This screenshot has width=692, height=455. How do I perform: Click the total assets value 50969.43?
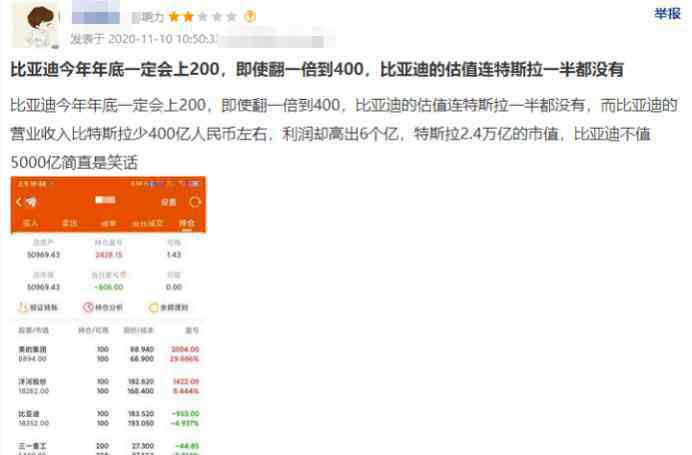[x=43, y=255]
